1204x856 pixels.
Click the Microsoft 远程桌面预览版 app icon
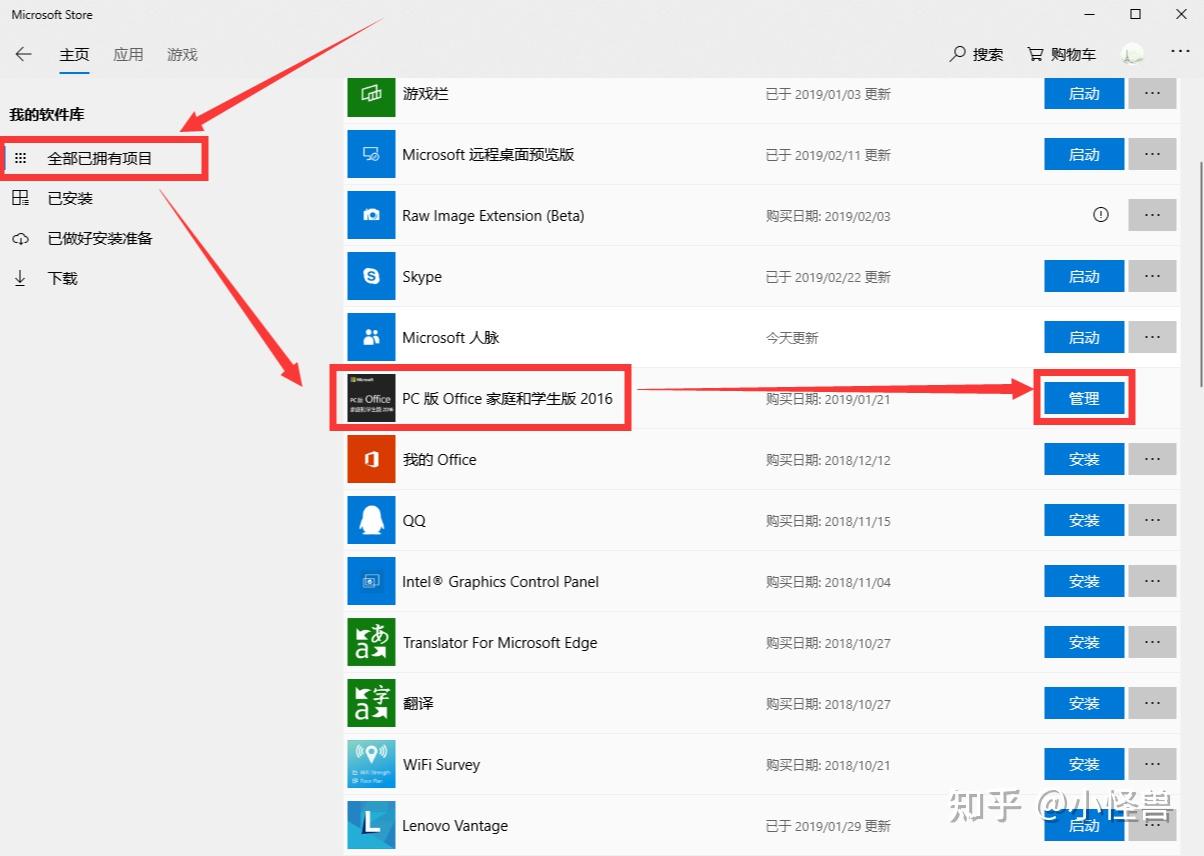point(372,155)
